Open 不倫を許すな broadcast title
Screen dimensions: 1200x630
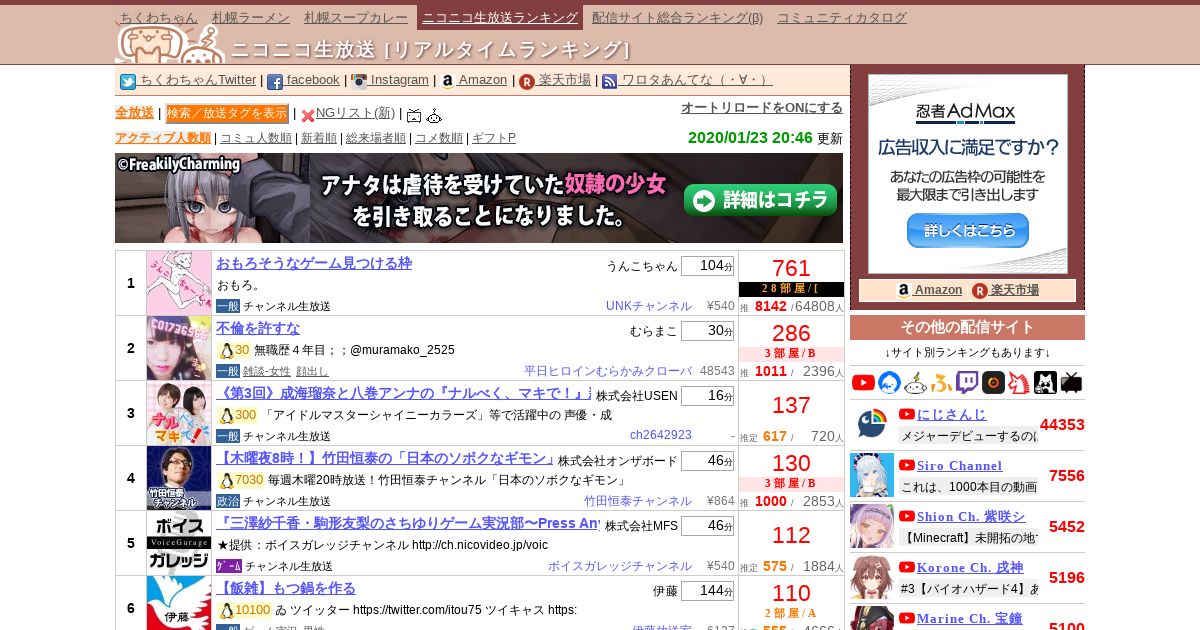point(258,328)
